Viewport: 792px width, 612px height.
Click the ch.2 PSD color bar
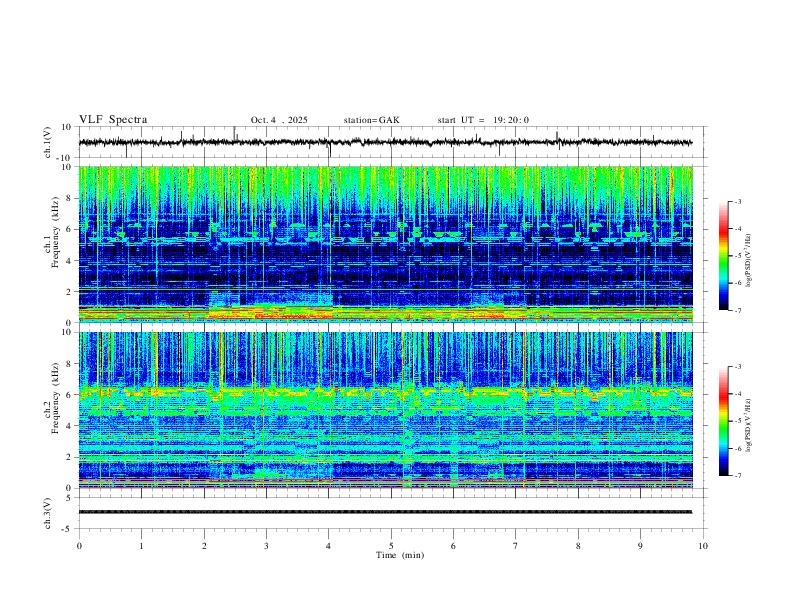click(724, 421)
